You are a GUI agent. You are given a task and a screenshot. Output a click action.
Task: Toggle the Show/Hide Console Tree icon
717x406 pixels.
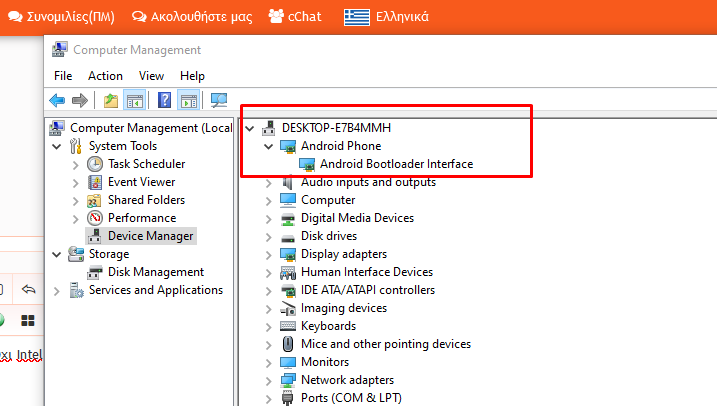[x=134, y=100]
